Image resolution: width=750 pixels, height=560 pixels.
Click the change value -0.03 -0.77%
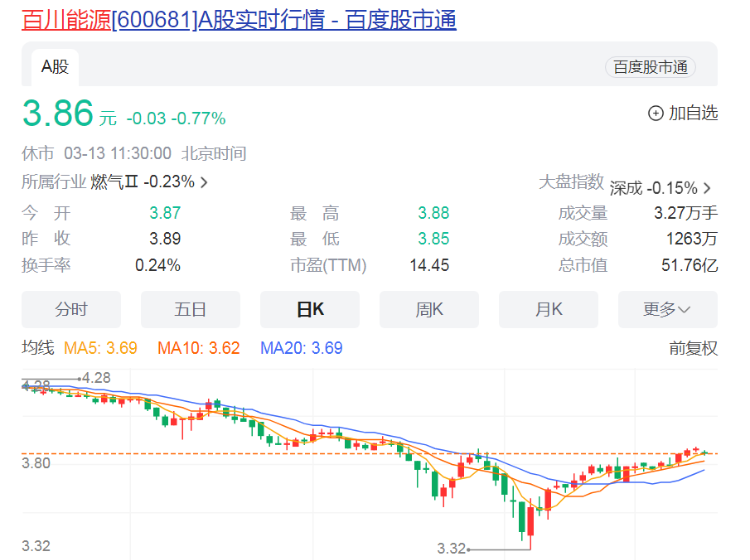point(176,118)
